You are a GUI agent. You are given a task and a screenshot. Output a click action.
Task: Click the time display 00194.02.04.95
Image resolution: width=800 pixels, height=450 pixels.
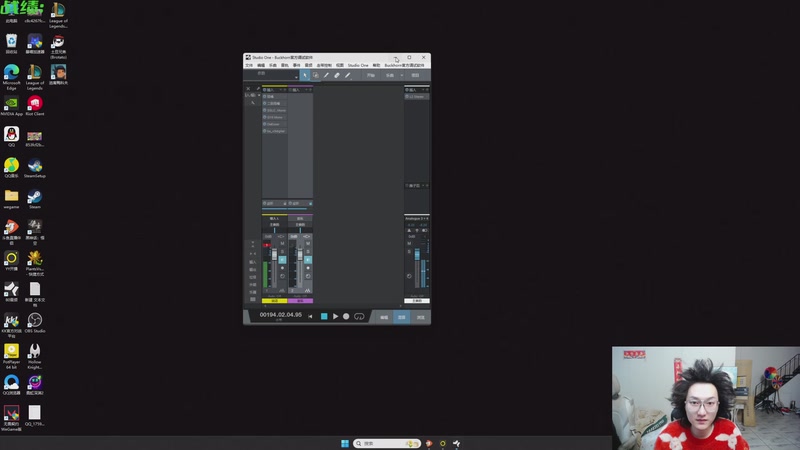coord(280,315)
